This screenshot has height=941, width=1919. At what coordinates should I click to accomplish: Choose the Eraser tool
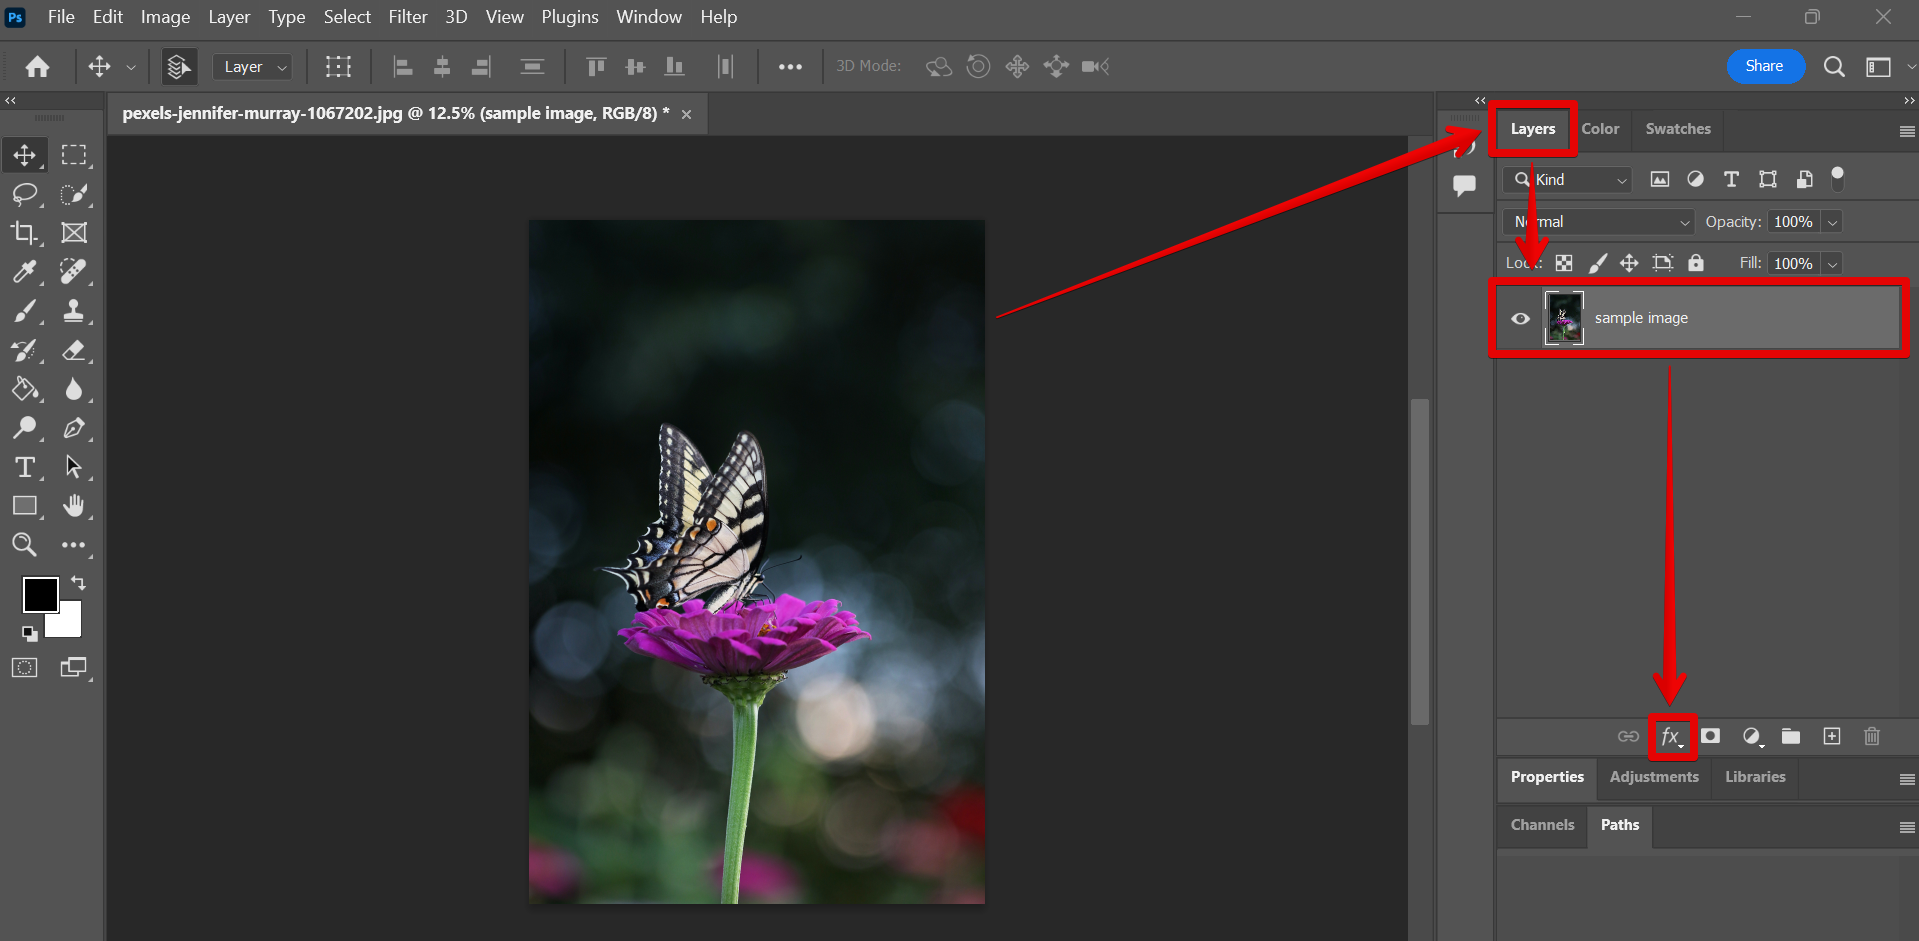point(73,350)
